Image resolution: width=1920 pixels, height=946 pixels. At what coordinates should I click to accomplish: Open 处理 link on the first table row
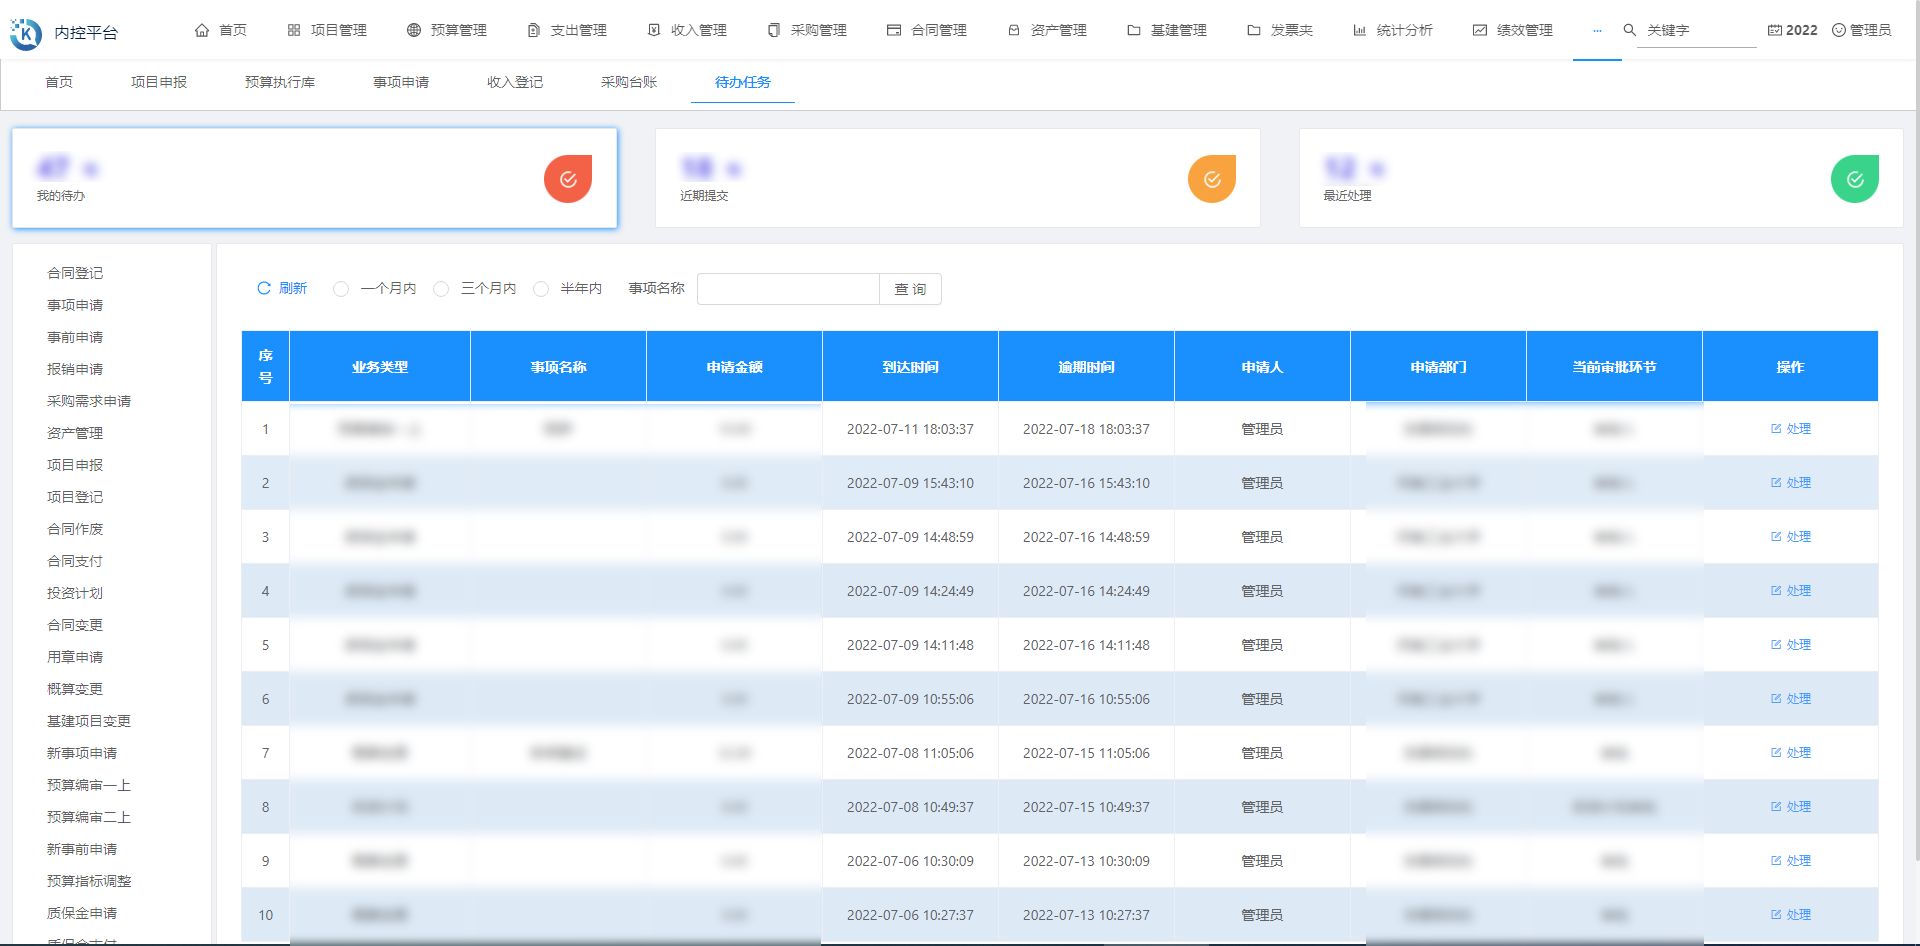click(x=1789, y=428)
